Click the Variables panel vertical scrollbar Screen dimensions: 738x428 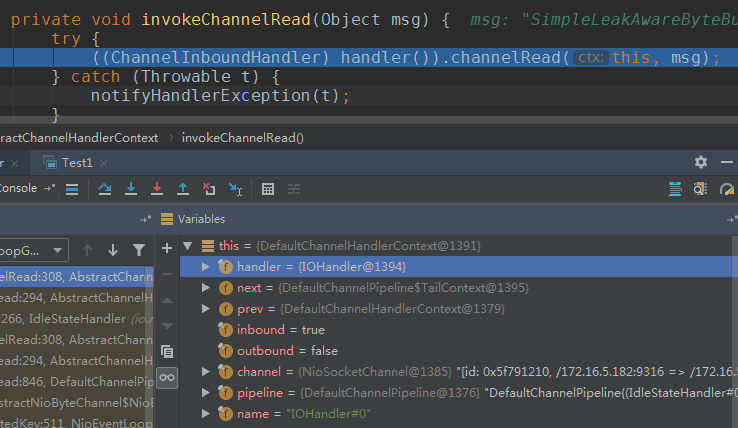(x=735, y=331)
